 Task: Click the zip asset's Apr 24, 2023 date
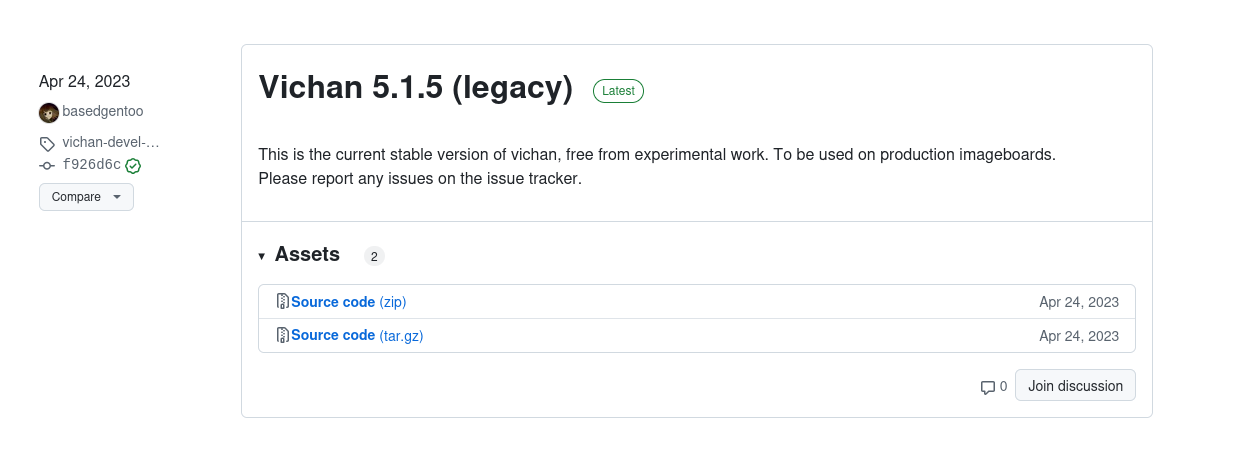coord(1079,302)
